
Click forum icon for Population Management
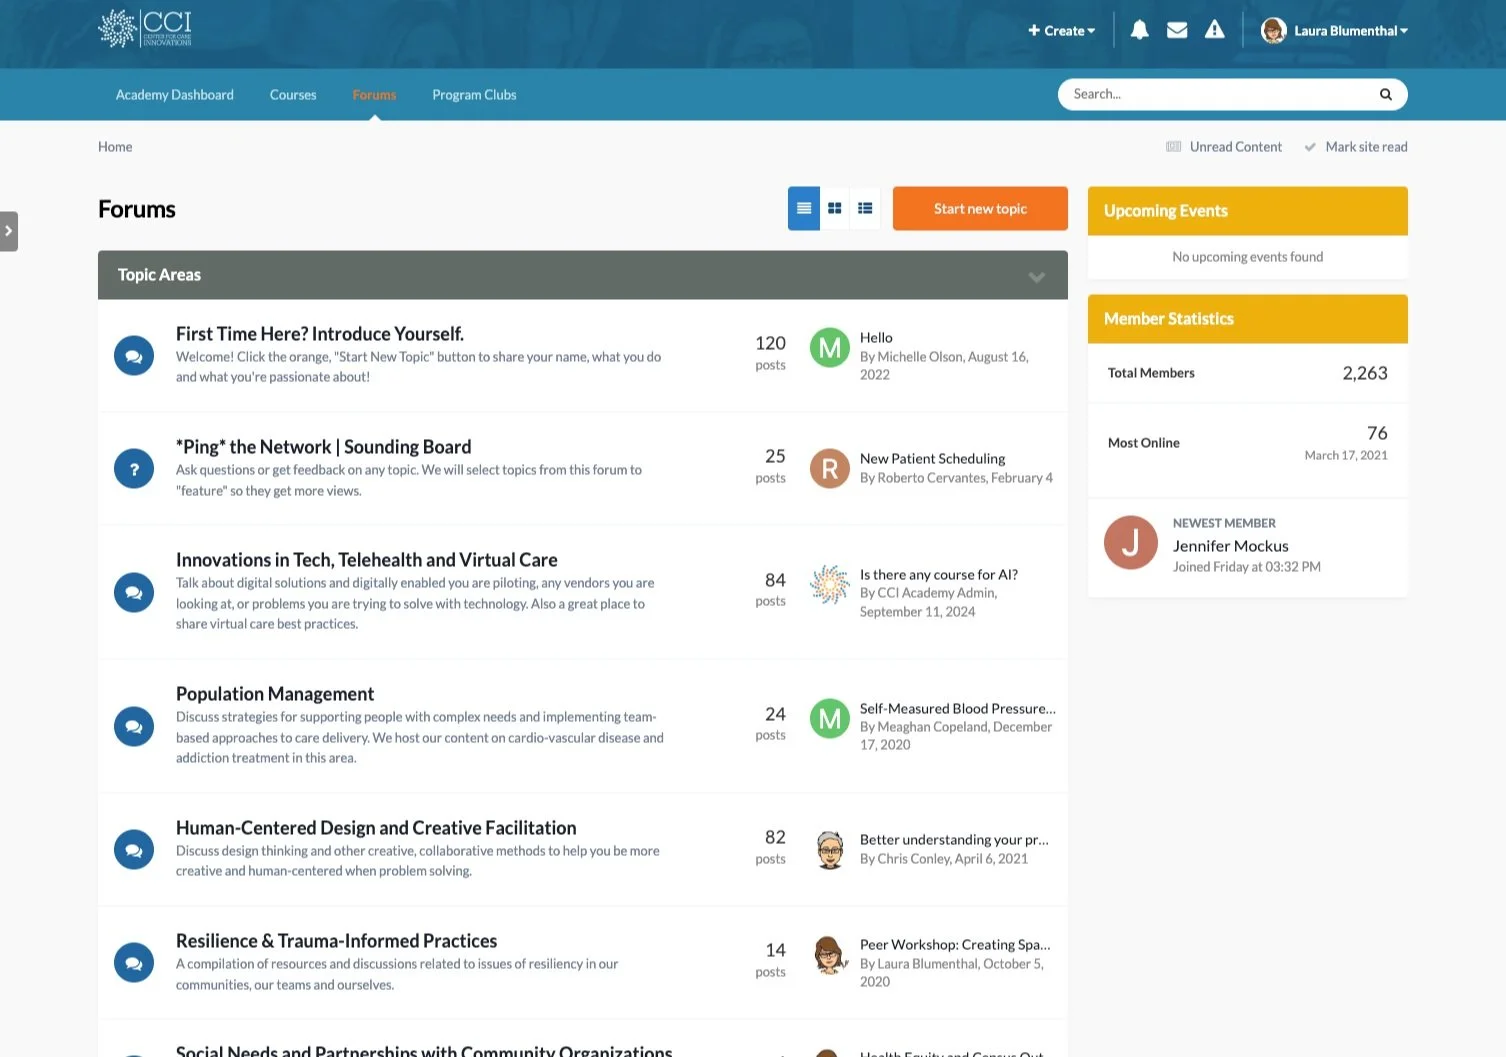(134, 726)
